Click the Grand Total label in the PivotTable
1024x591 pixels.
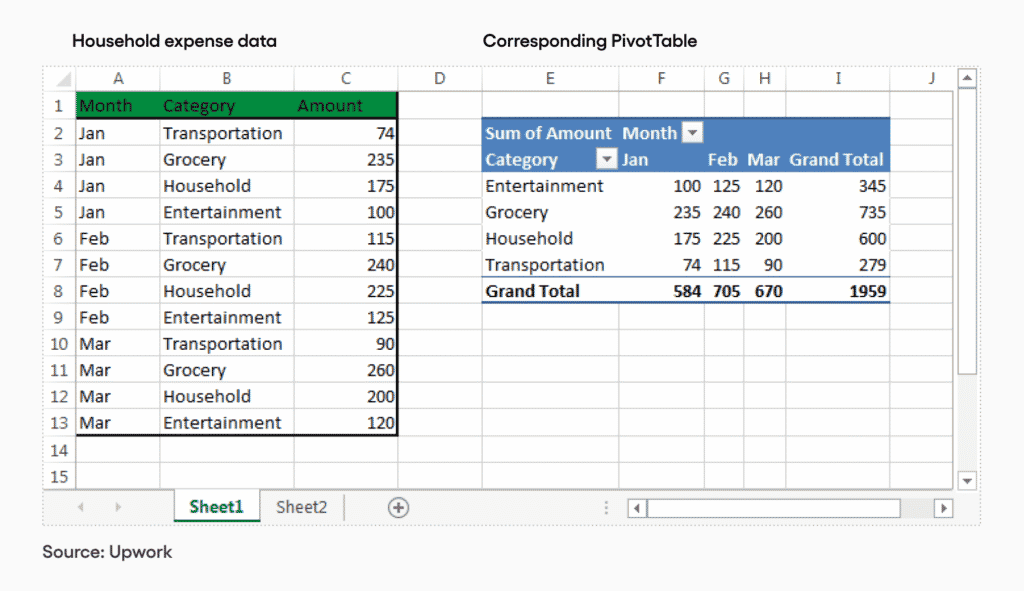531,291
